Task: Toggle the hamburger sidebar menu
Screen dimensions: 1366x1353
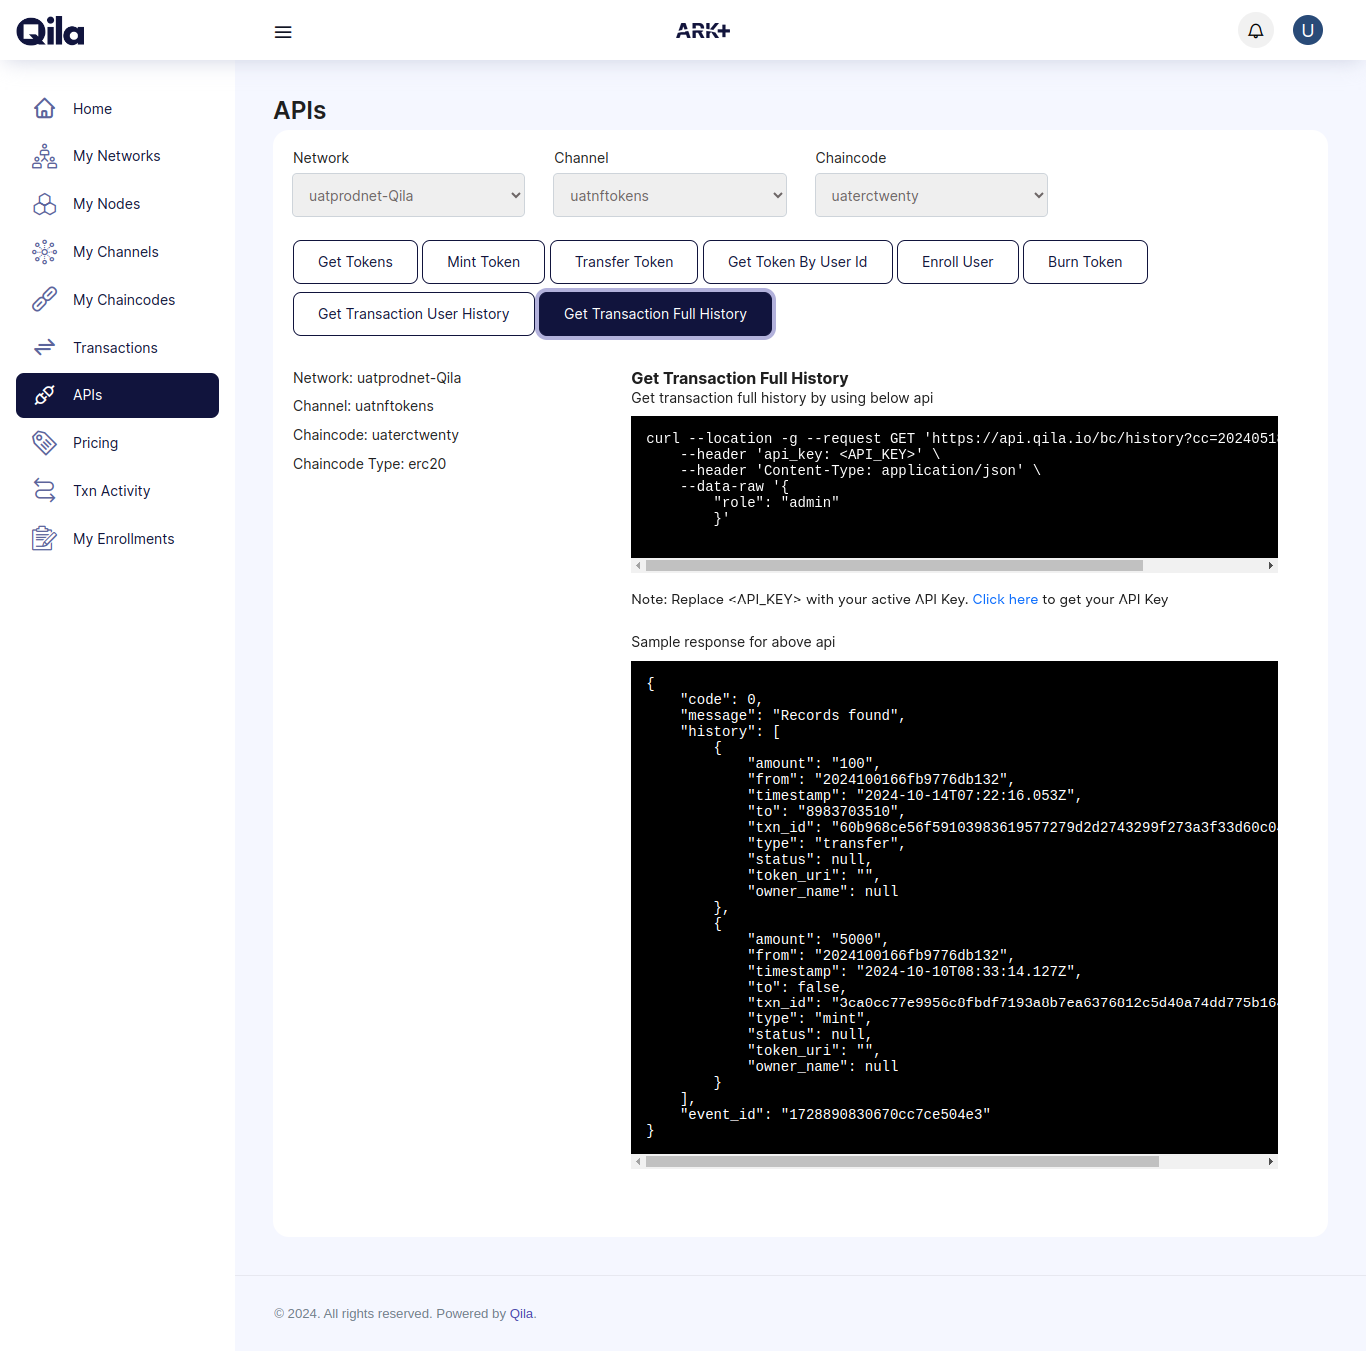Action: click(283, 32)
